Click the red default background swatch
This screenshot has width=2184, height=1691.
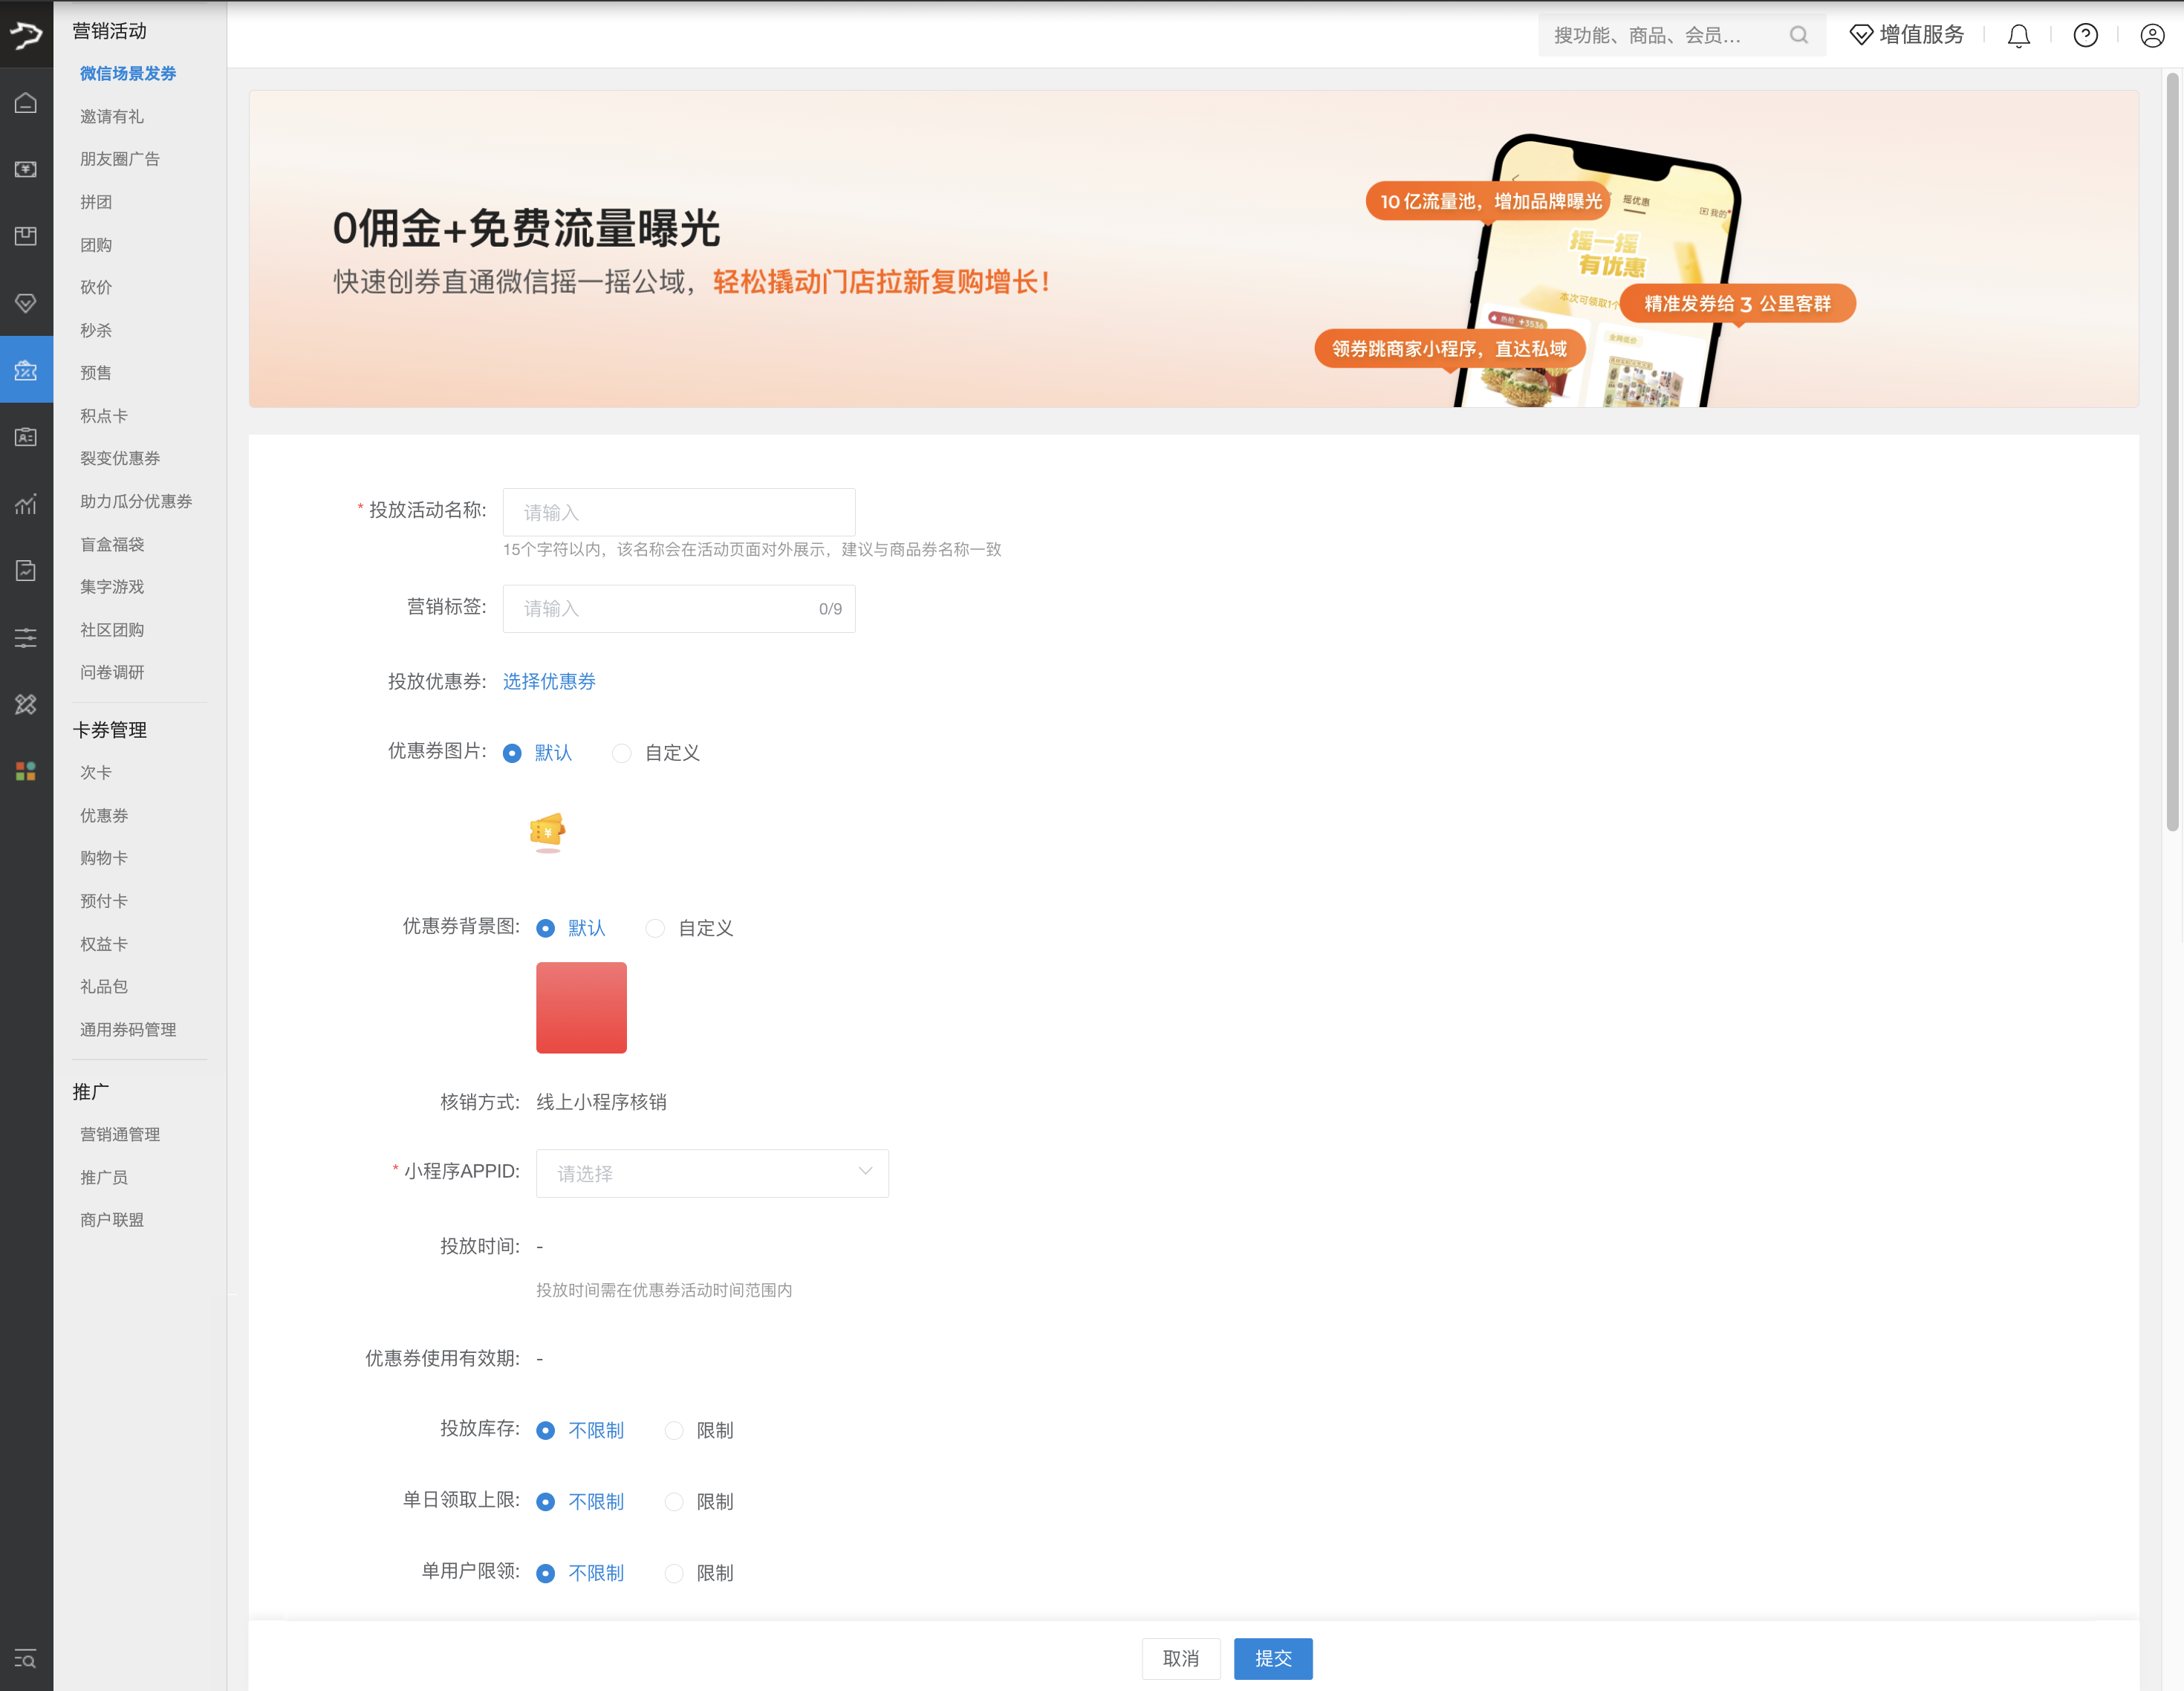[581, 1007]
